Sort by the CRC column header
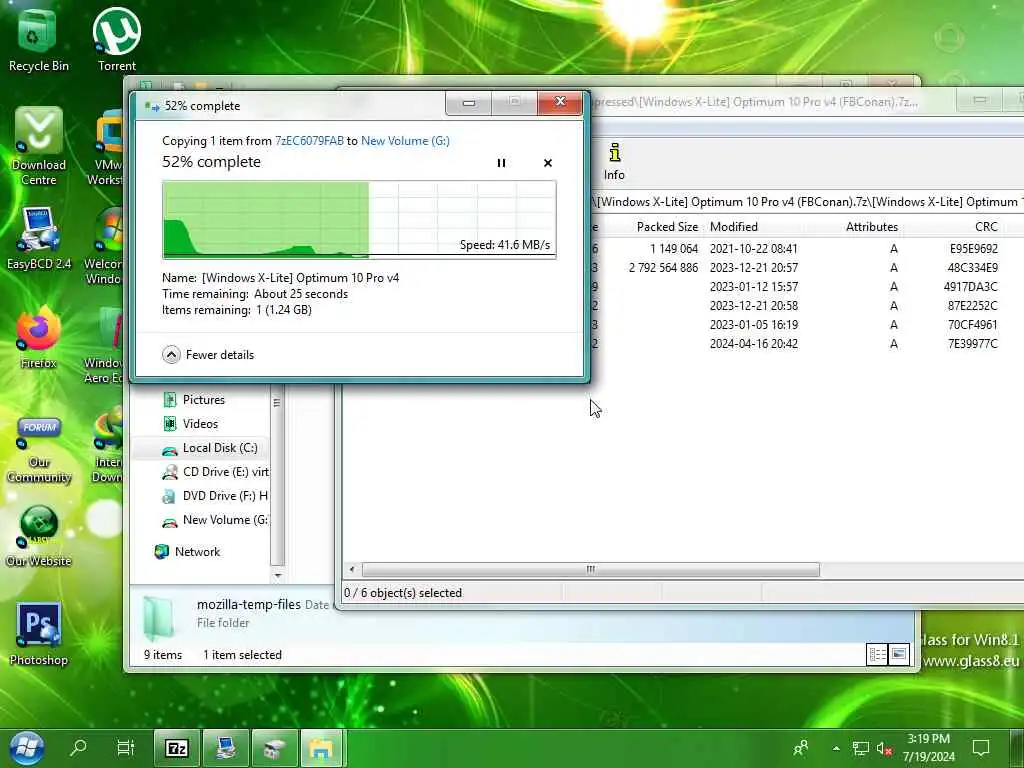The width and height of the screenshot is (1024, 768). click(x=985, y=227)
